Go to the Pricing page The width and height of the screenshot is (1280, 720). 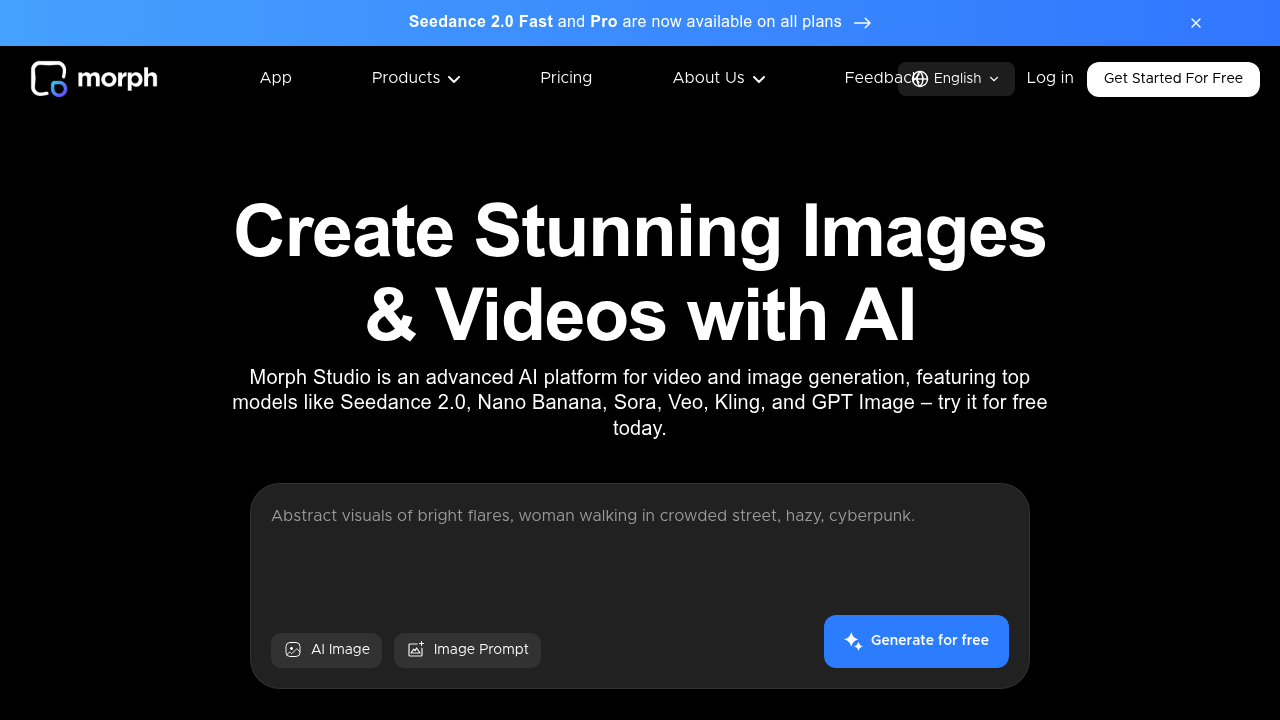566,78
